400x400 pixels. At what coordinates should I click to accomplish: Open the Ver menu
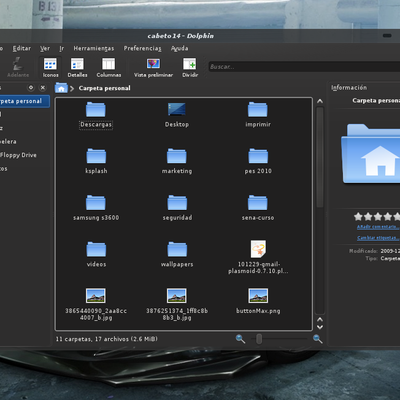[45, 49]
